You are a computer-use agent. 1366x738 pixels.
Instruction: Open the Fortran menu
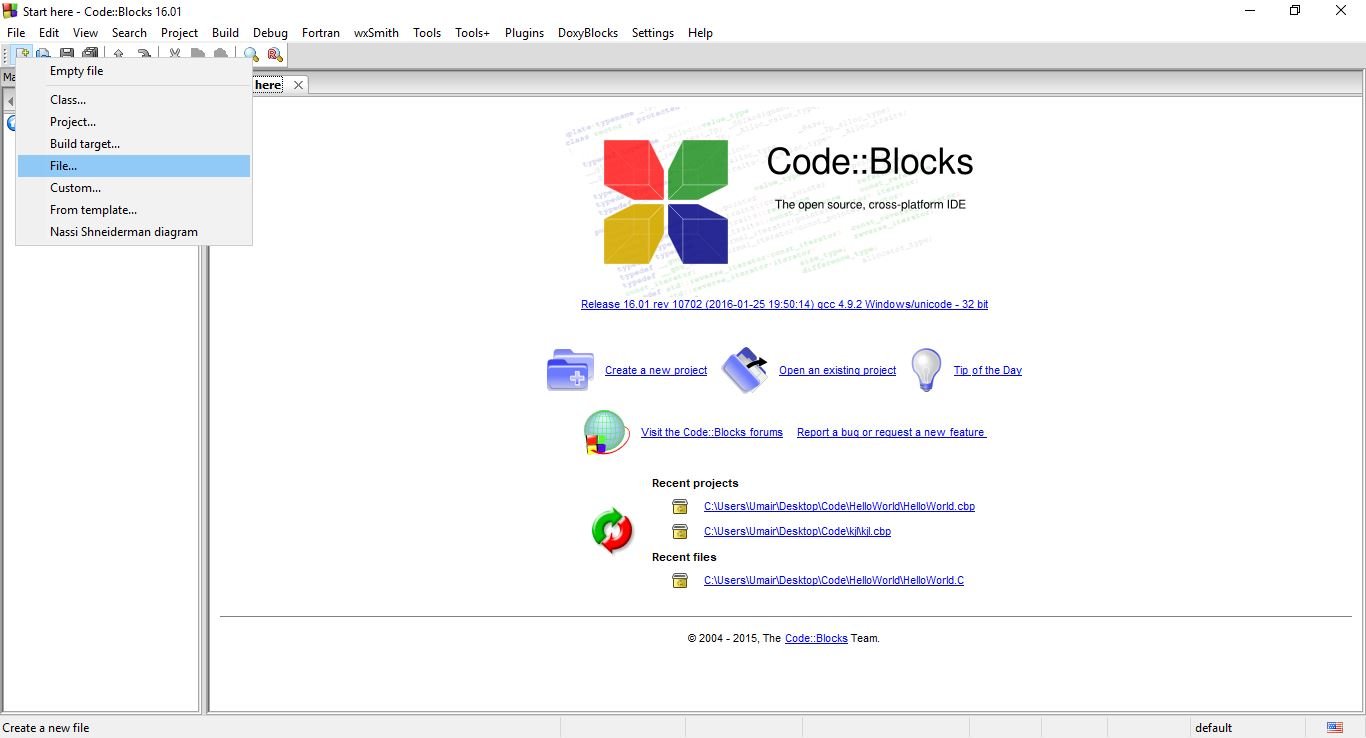click(x=320, y=32)
